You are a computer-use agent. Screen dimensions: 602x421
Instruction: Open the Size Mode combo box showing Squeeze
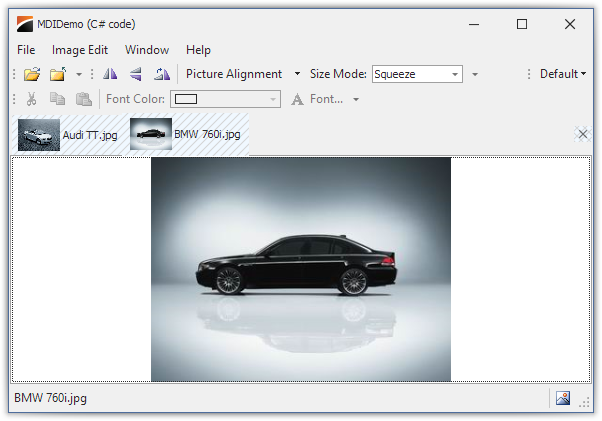[x=417, y=74]
